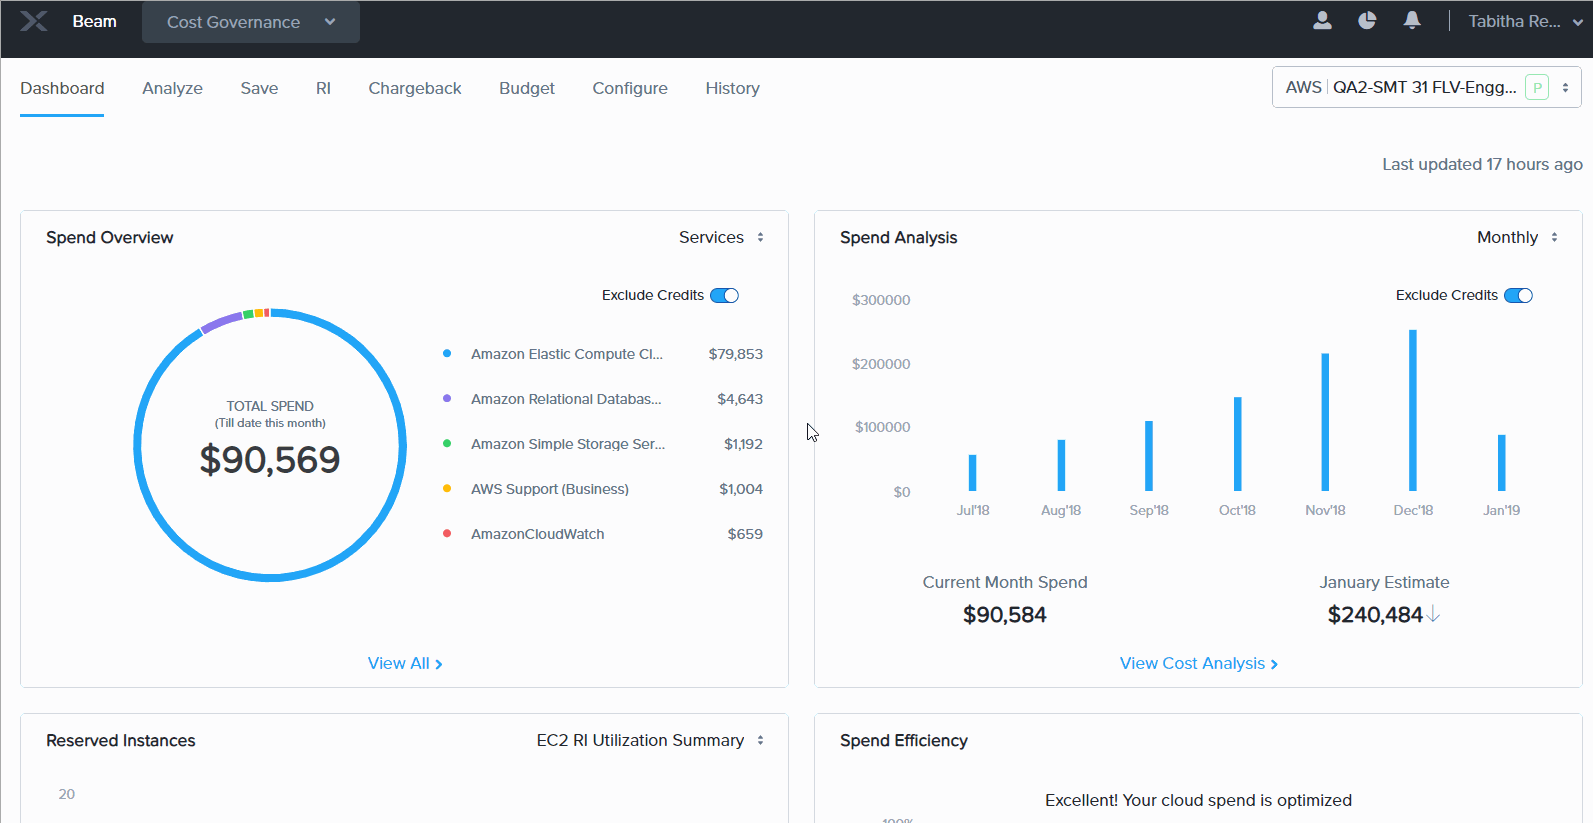Click the Dec'18 bar in chart

(1413, 410)
